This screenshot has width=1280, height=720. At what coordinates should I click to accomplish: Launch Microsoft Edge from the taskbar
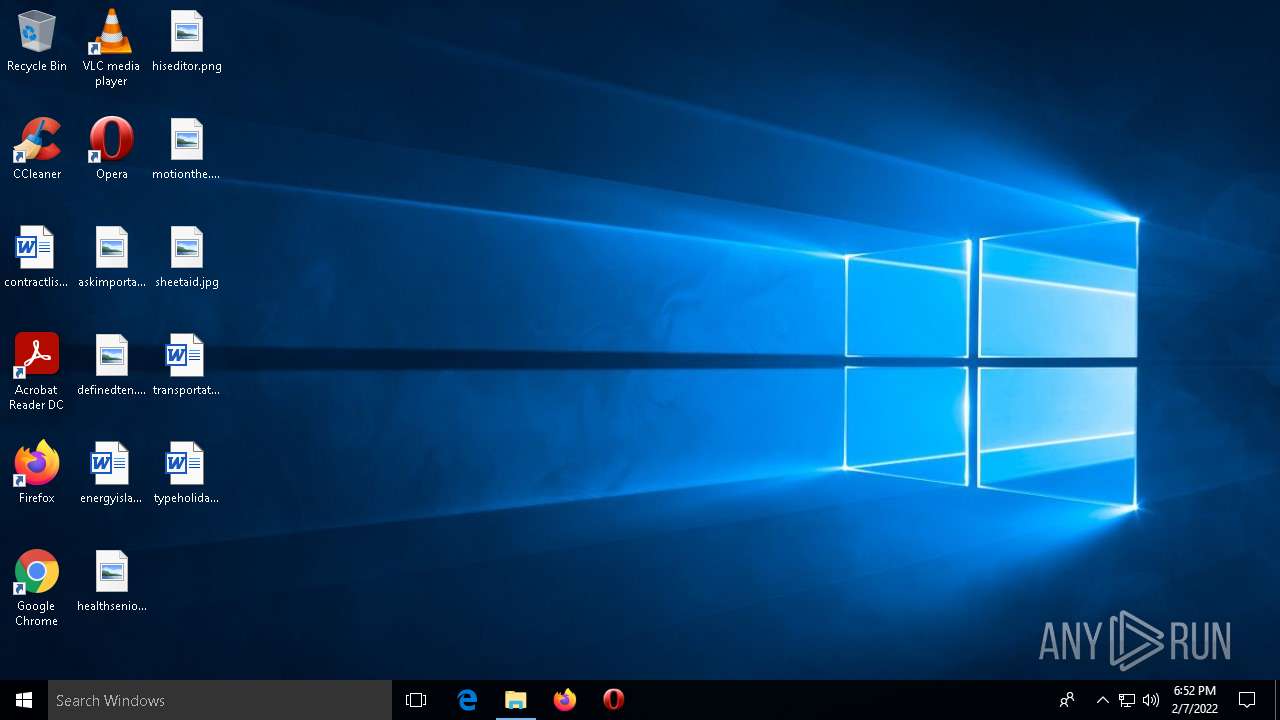point(467,700)
